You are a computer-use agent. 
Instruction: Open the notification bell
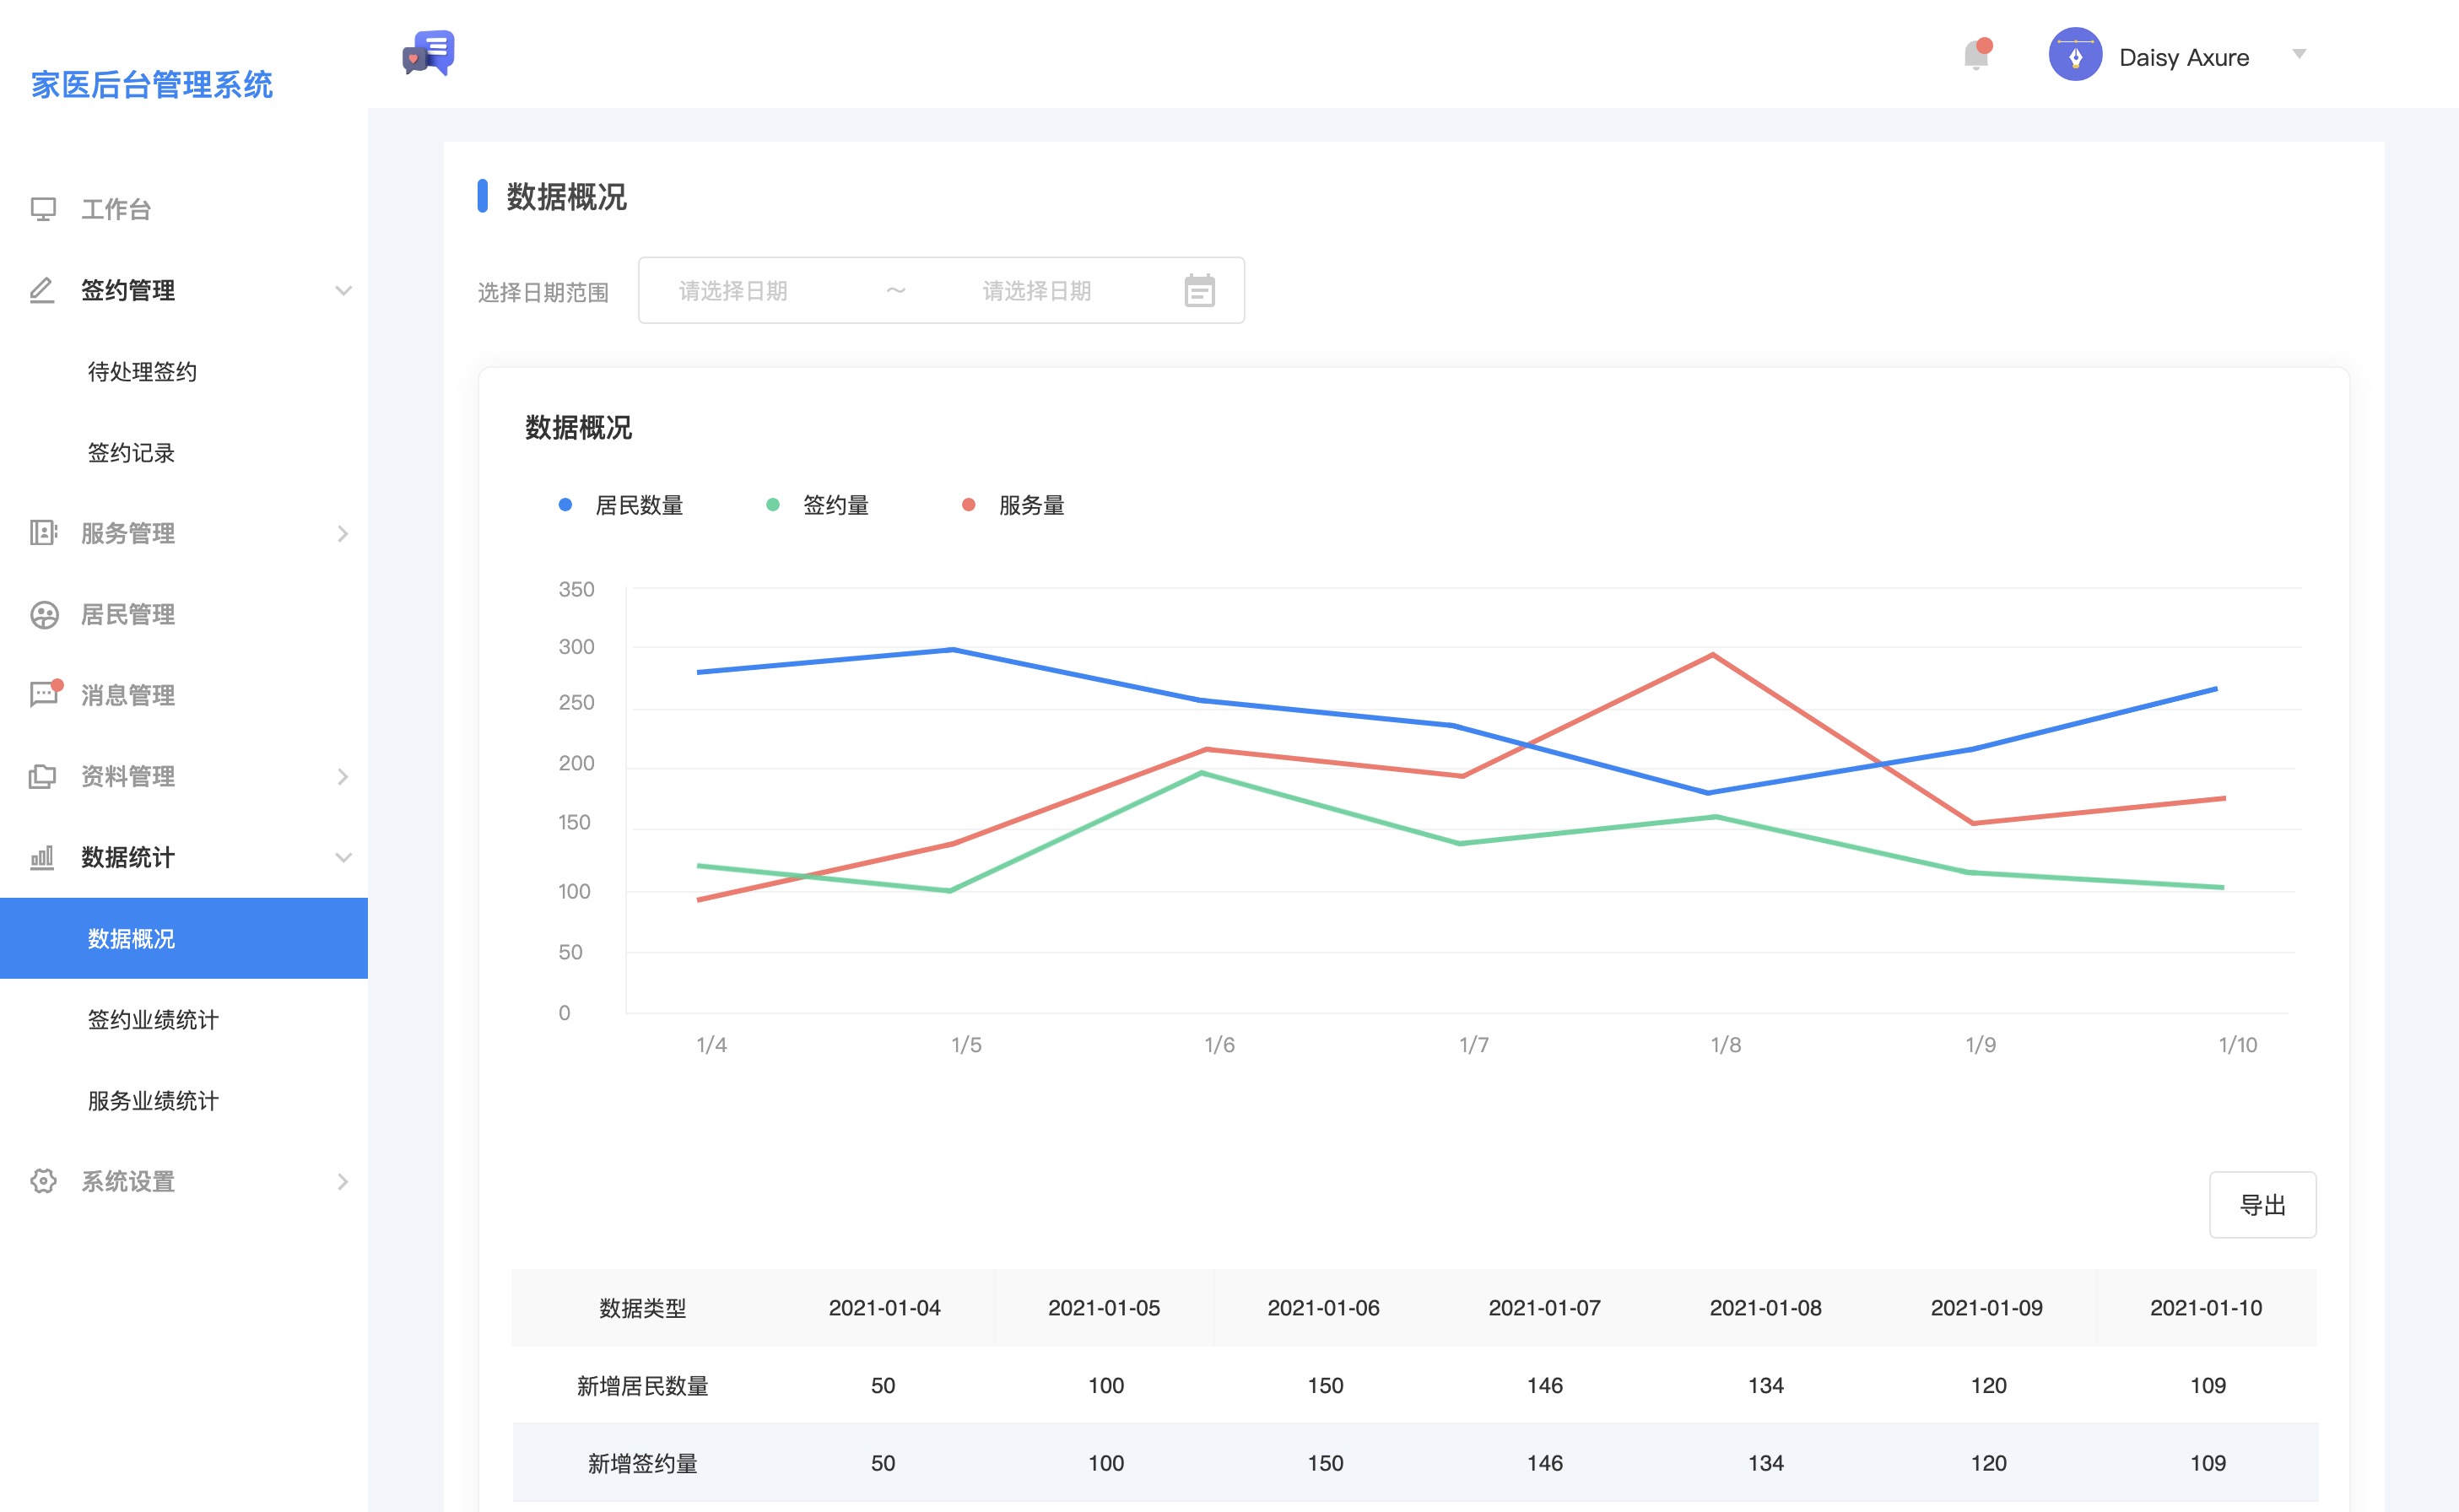coord(1977,54)
